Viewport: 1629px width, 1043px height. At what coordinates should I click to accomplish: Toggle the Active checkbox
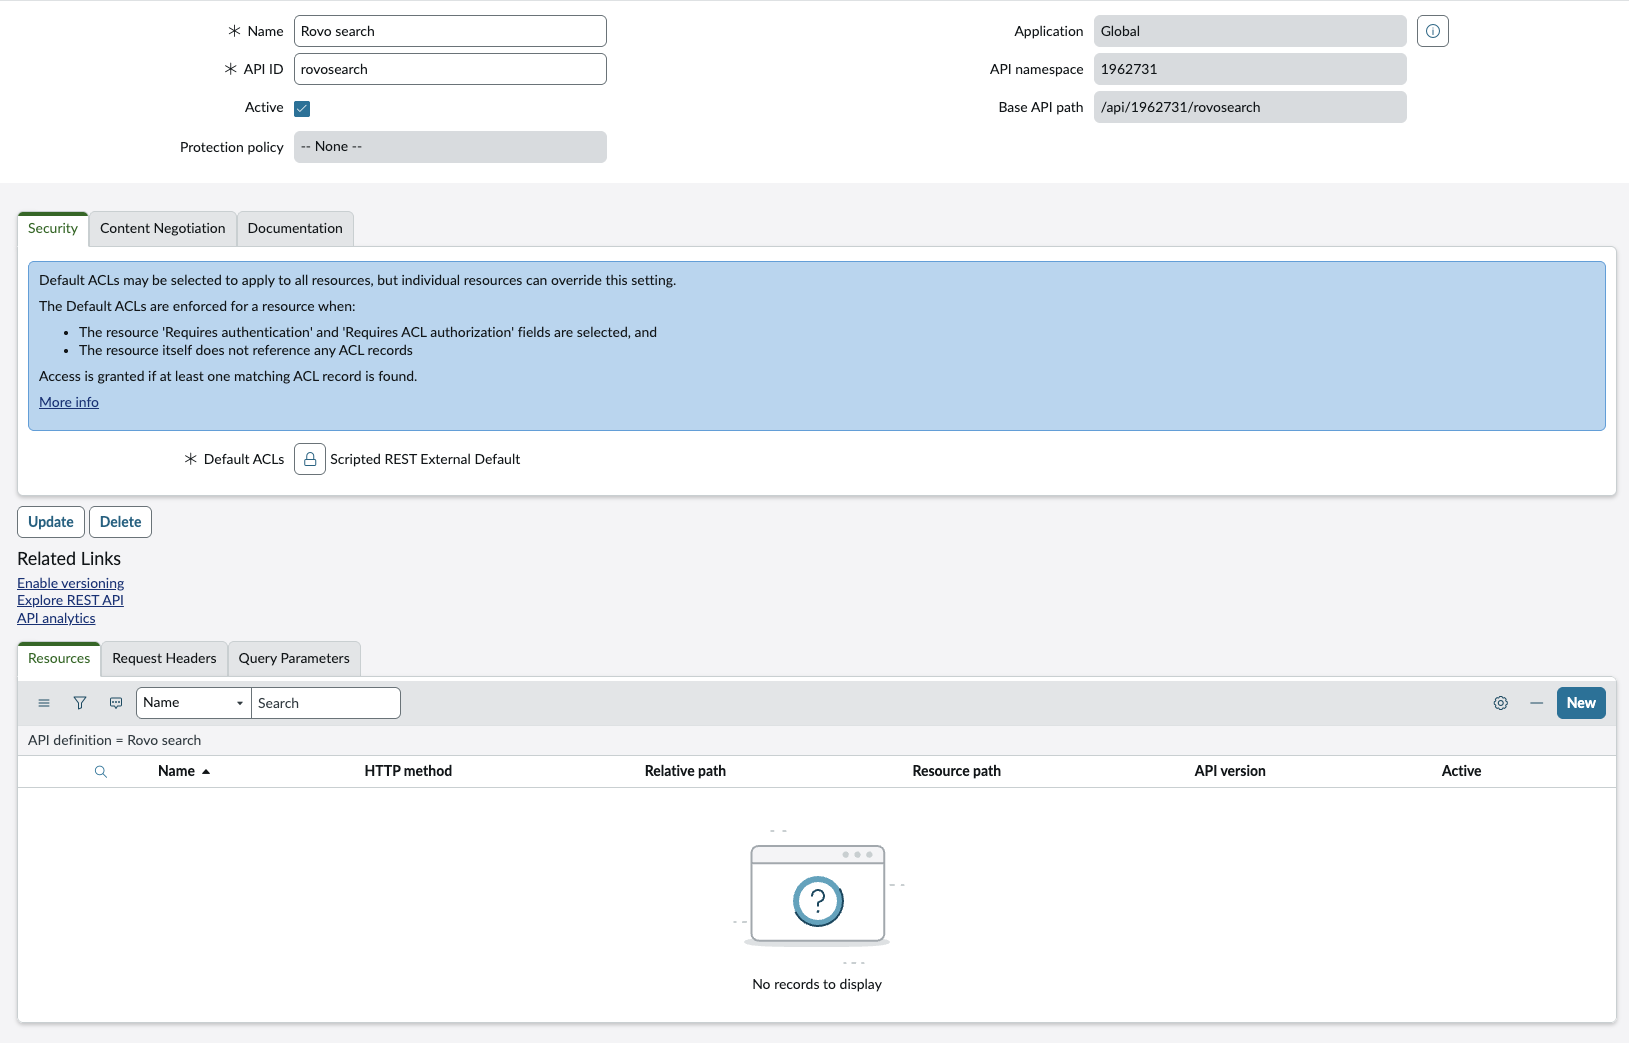tap(302, 108)
